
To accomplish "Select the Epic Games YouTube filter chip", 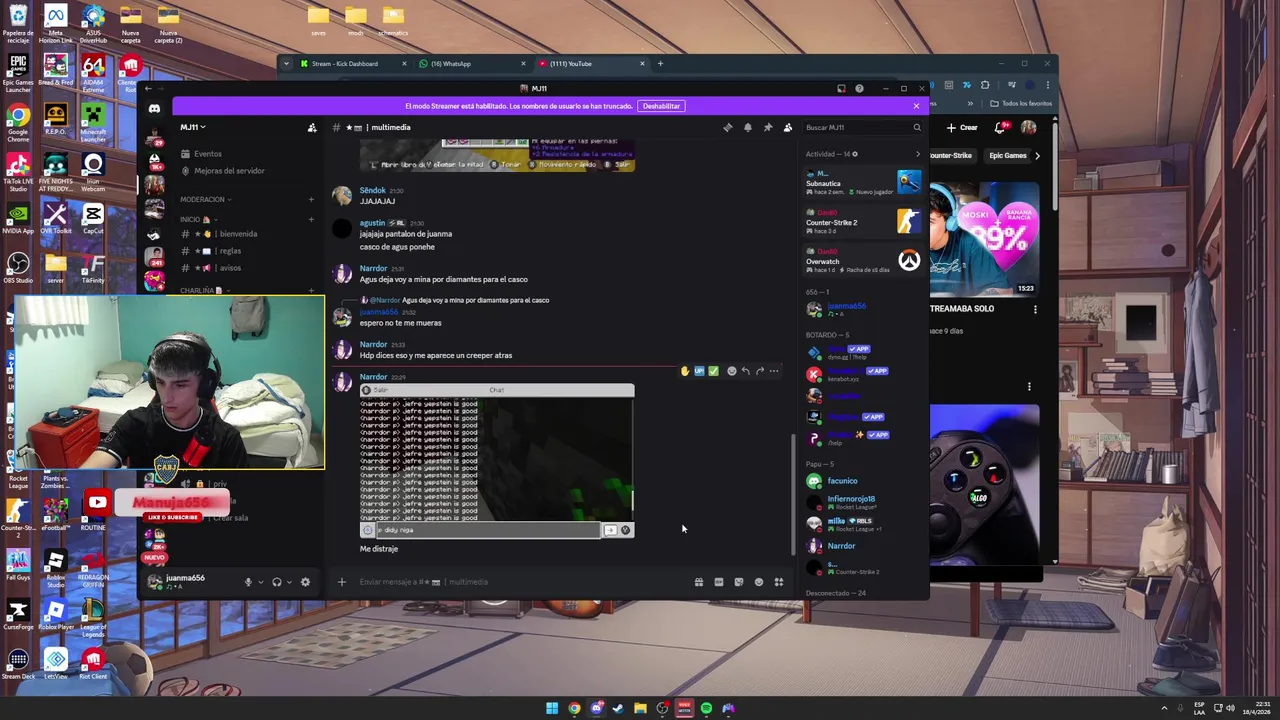I will tap(1007, 156).
